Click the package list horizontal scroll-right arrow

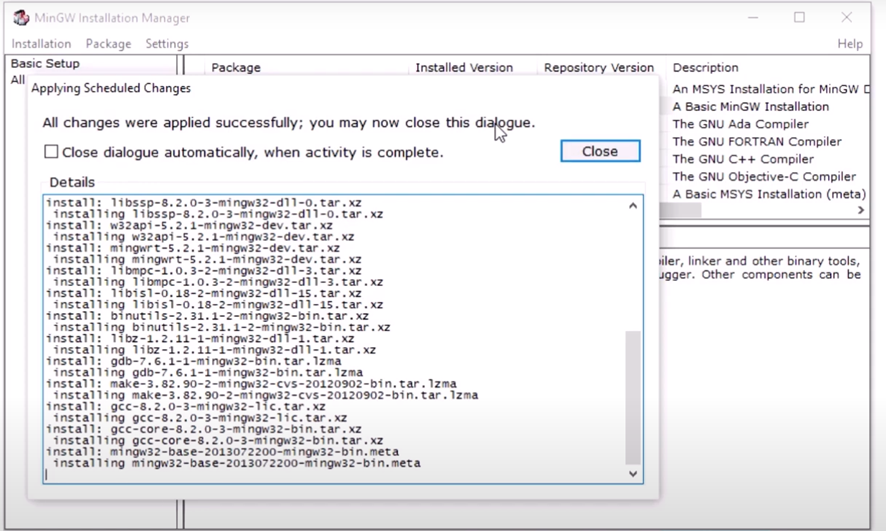click(860, 211)
